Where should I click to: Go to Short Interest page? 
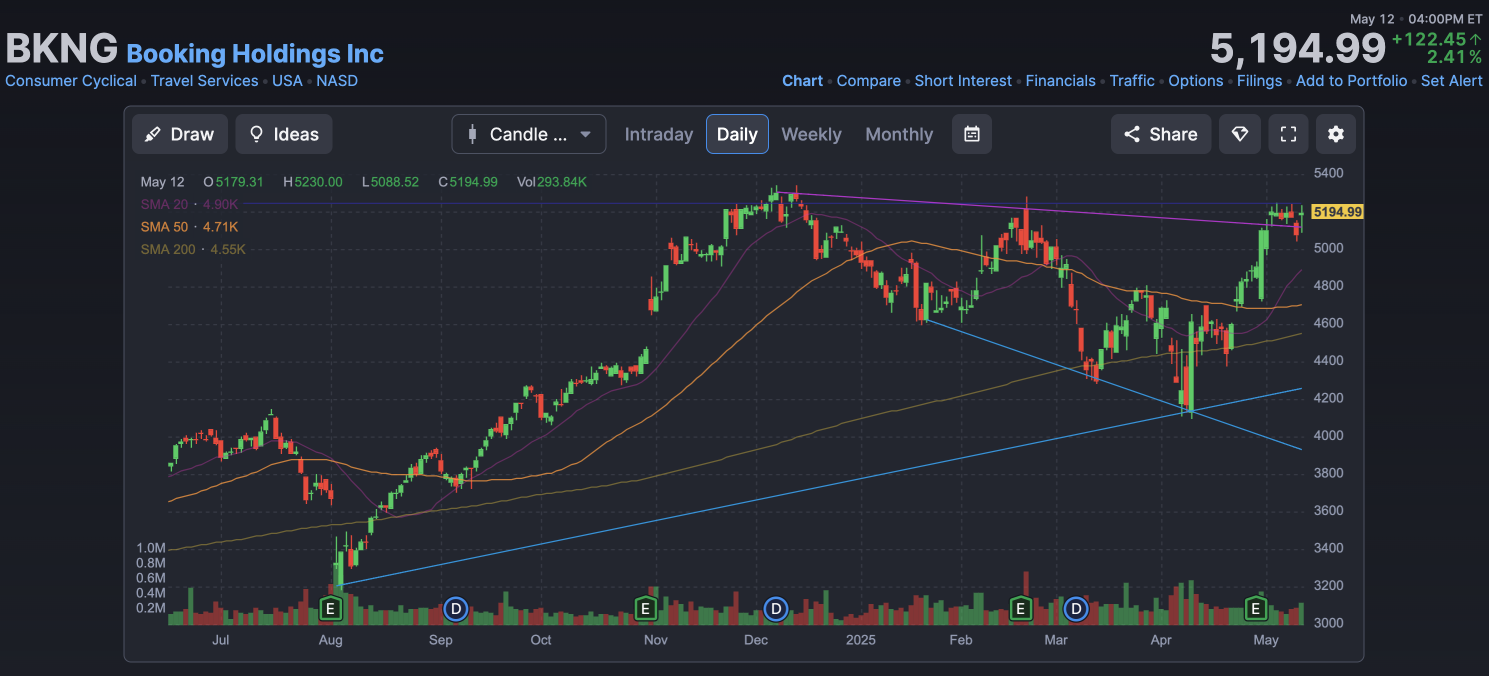[x=963, y=81]
